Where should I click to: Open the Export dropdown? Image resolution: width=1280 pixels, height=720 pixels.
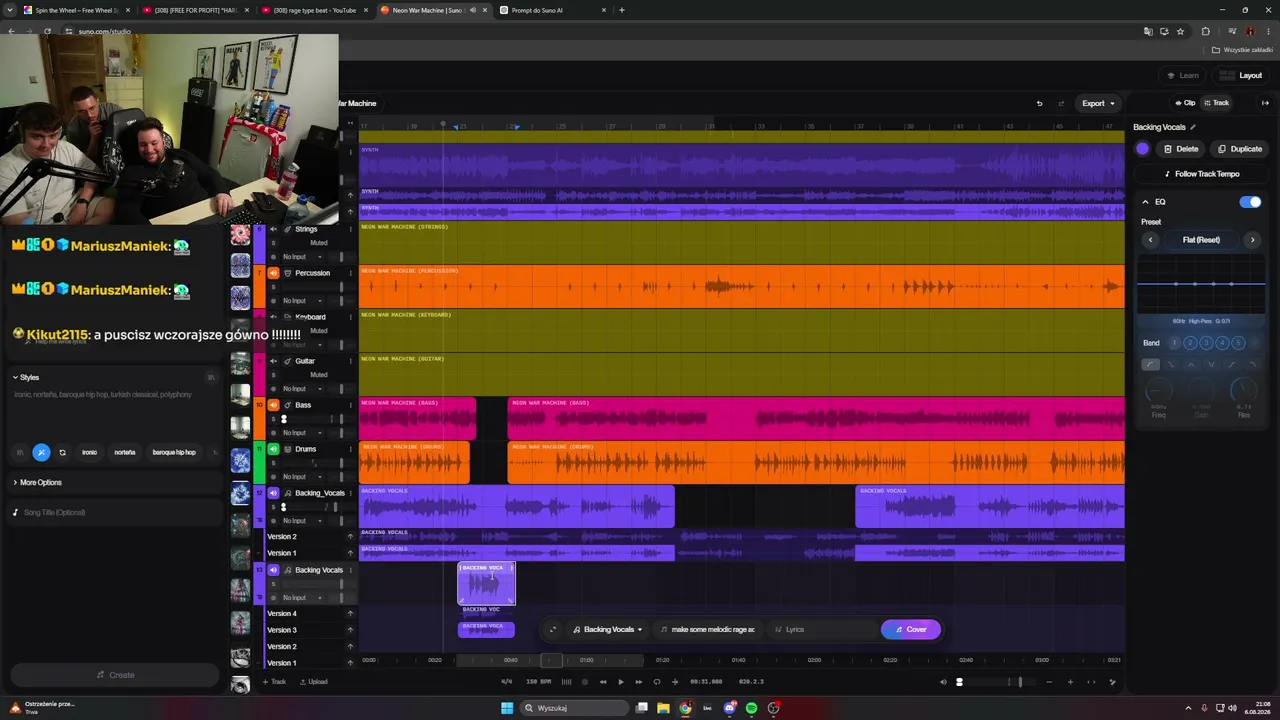1098,103
